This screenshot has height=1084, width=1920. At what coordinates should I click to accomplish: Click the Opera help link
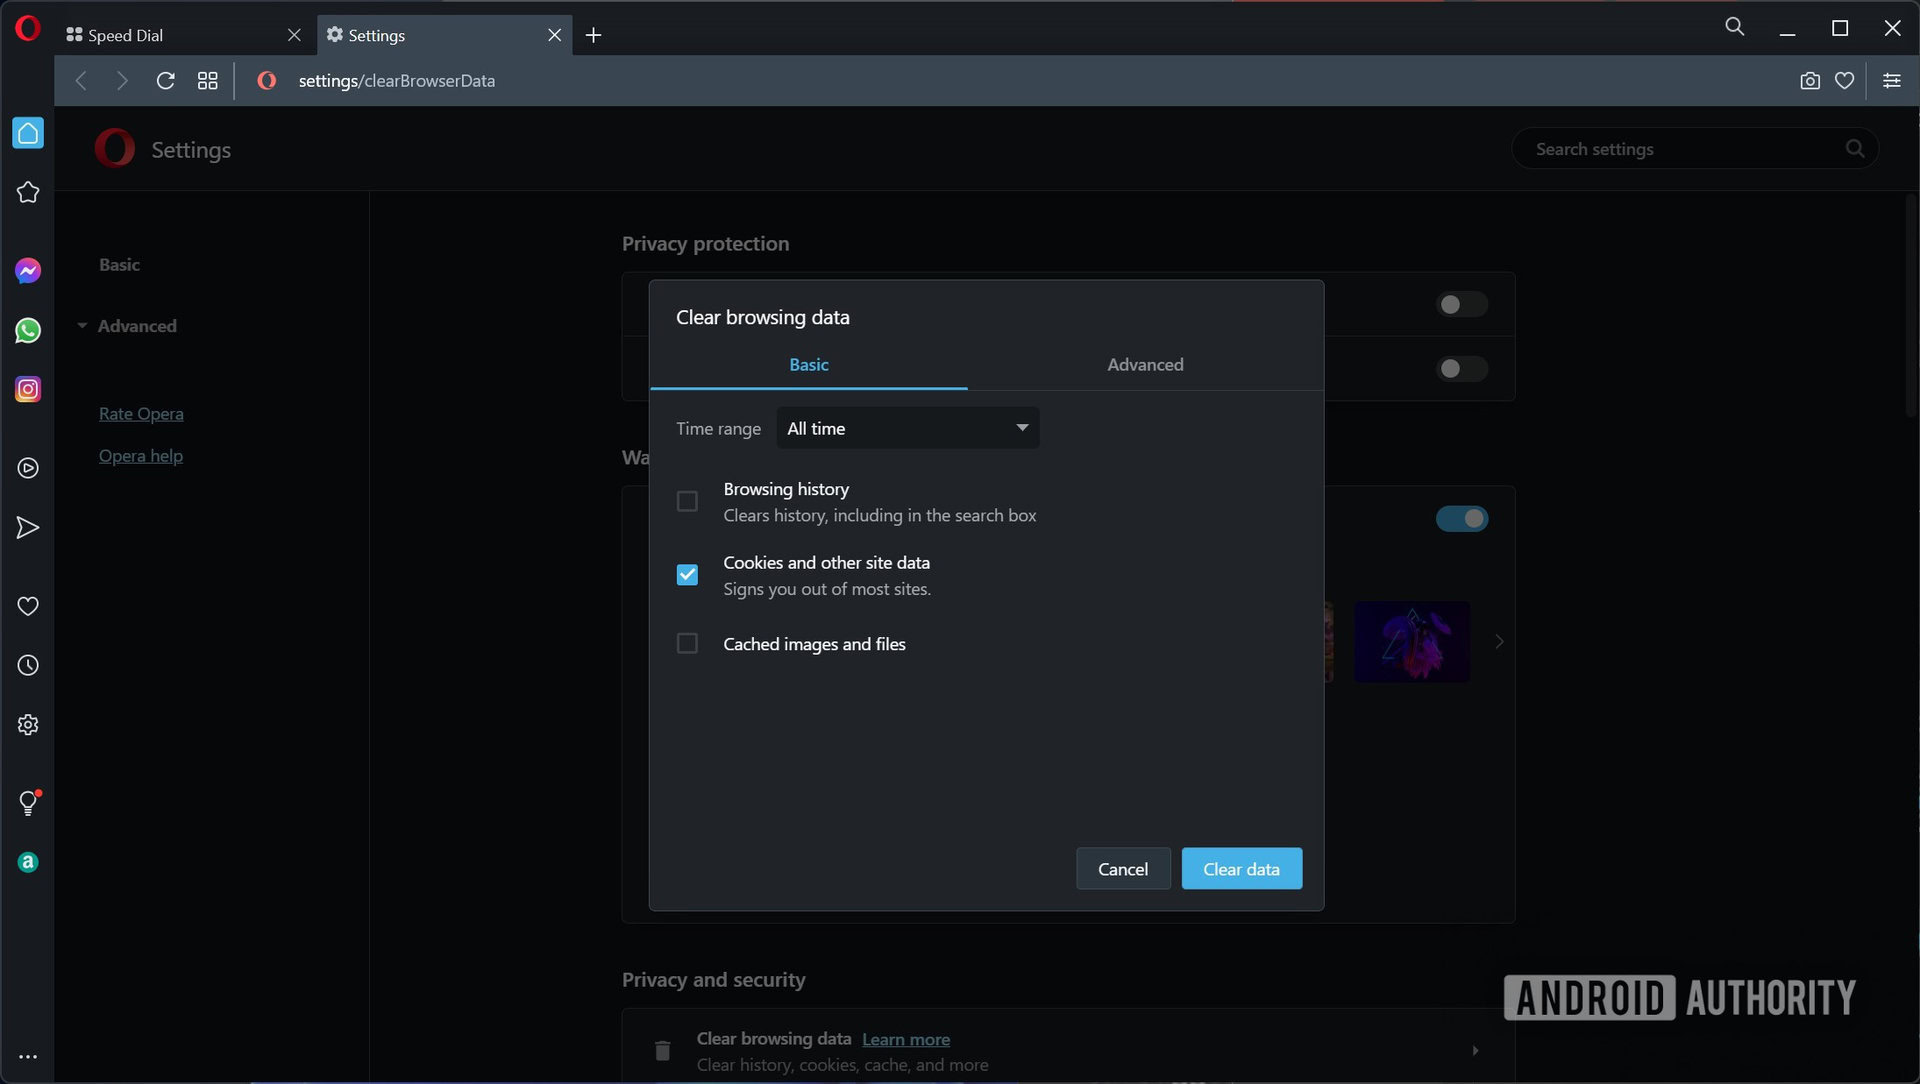click(140, 455)
